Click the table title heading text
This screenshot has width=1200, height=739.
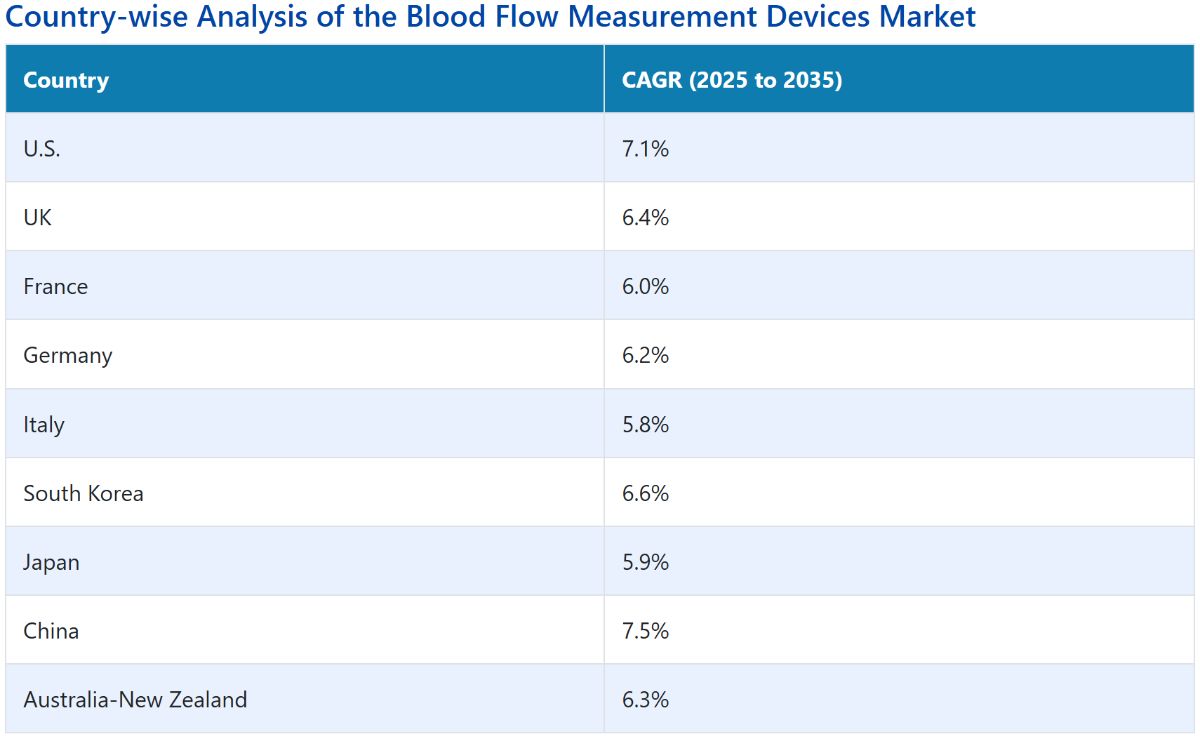tap(491, 17)
